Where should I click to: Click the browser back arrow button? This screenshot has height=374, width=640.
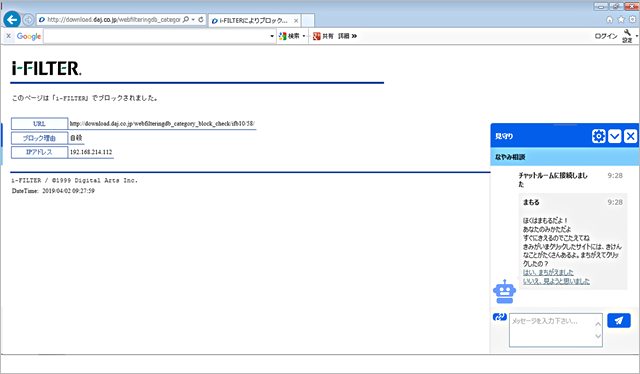click(x=12, y=19)
